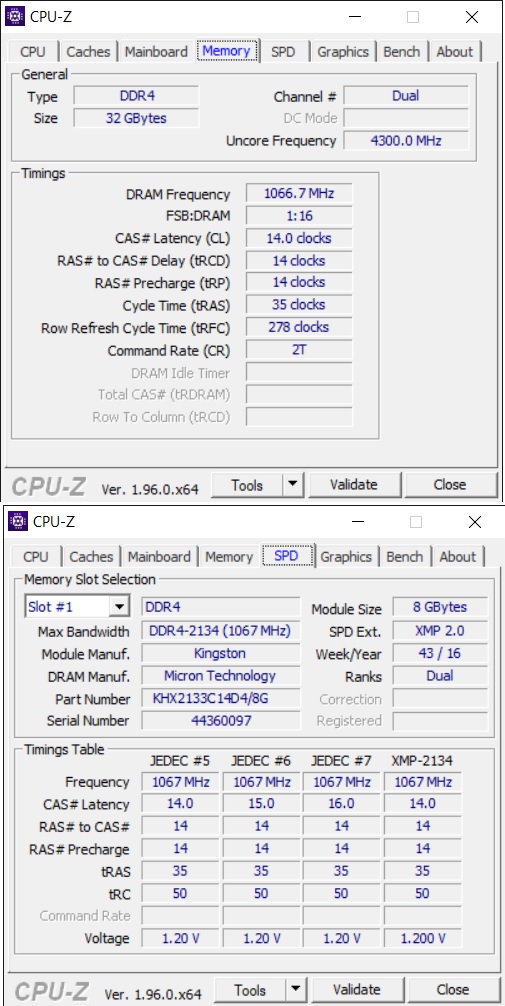
Task: Select the 1:16 FSB:DRAM ratio value
Action: (x=299, y=216)
